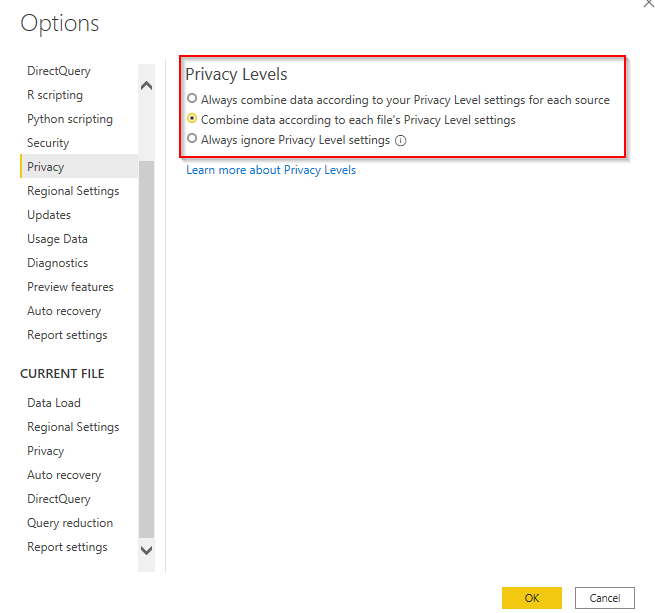Open the Query reduction options
The image size is (655, 613).
click(70, 523)
